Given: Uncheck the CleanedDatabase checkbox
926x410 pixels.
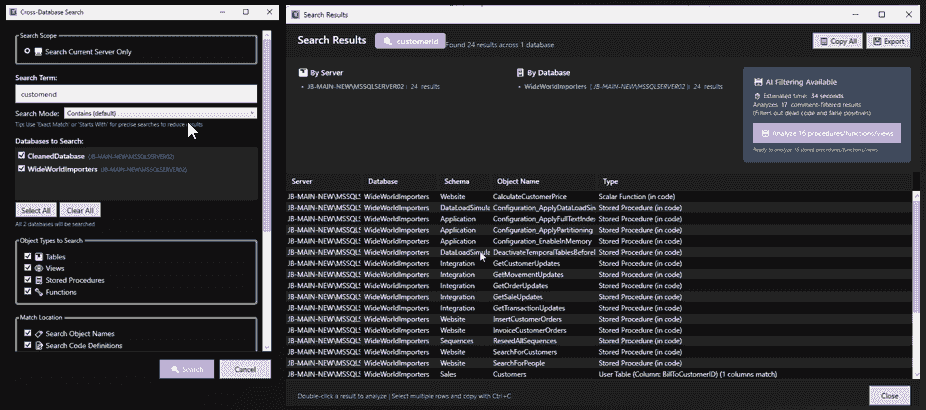Looking at the screenshot, I should [x=22, y=157].
